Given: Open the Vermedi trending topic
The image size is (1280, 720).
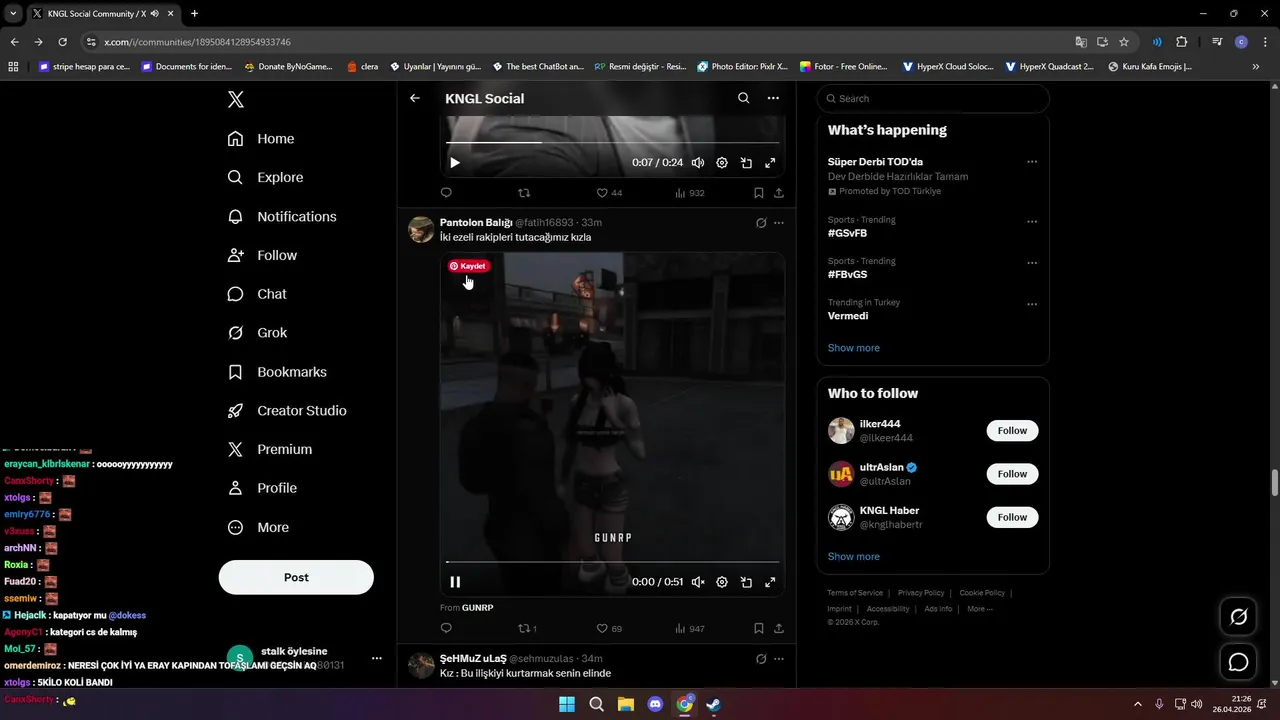Looking at the screenshot, I should (x=848, y=316).
